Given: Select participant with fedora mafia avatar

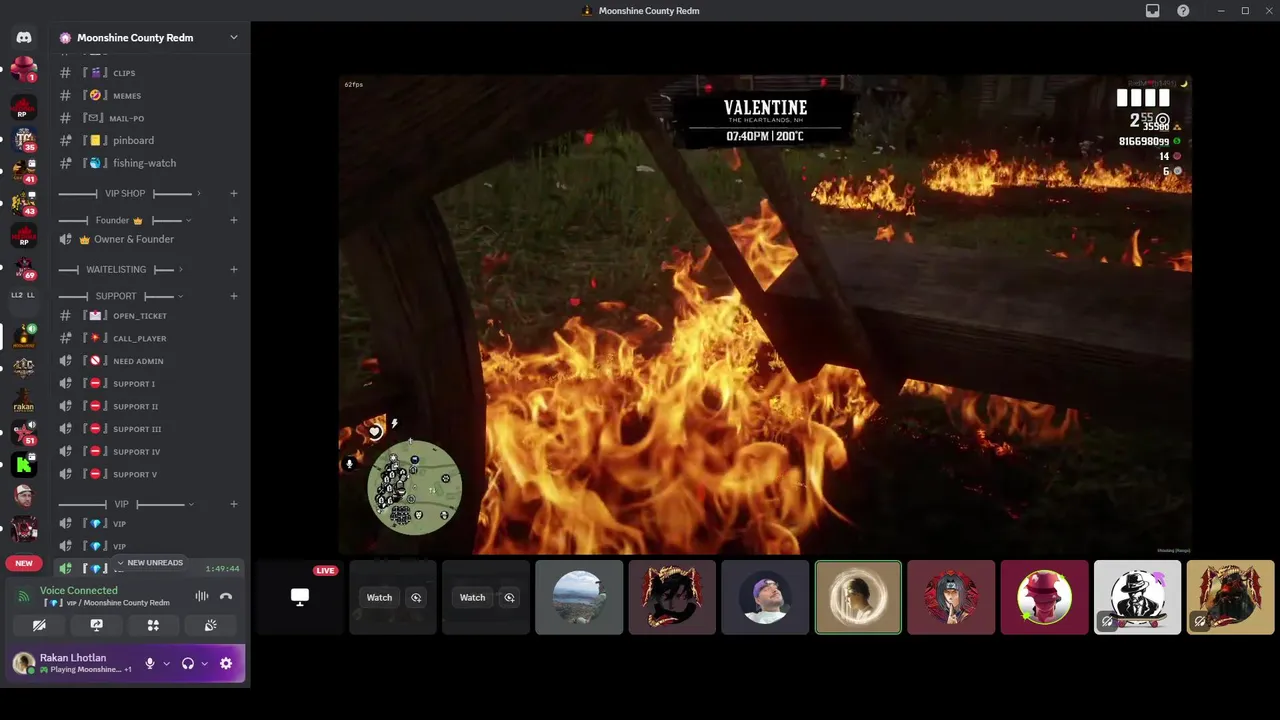Looking at the screenshot, I should [x=1137, y=597].
